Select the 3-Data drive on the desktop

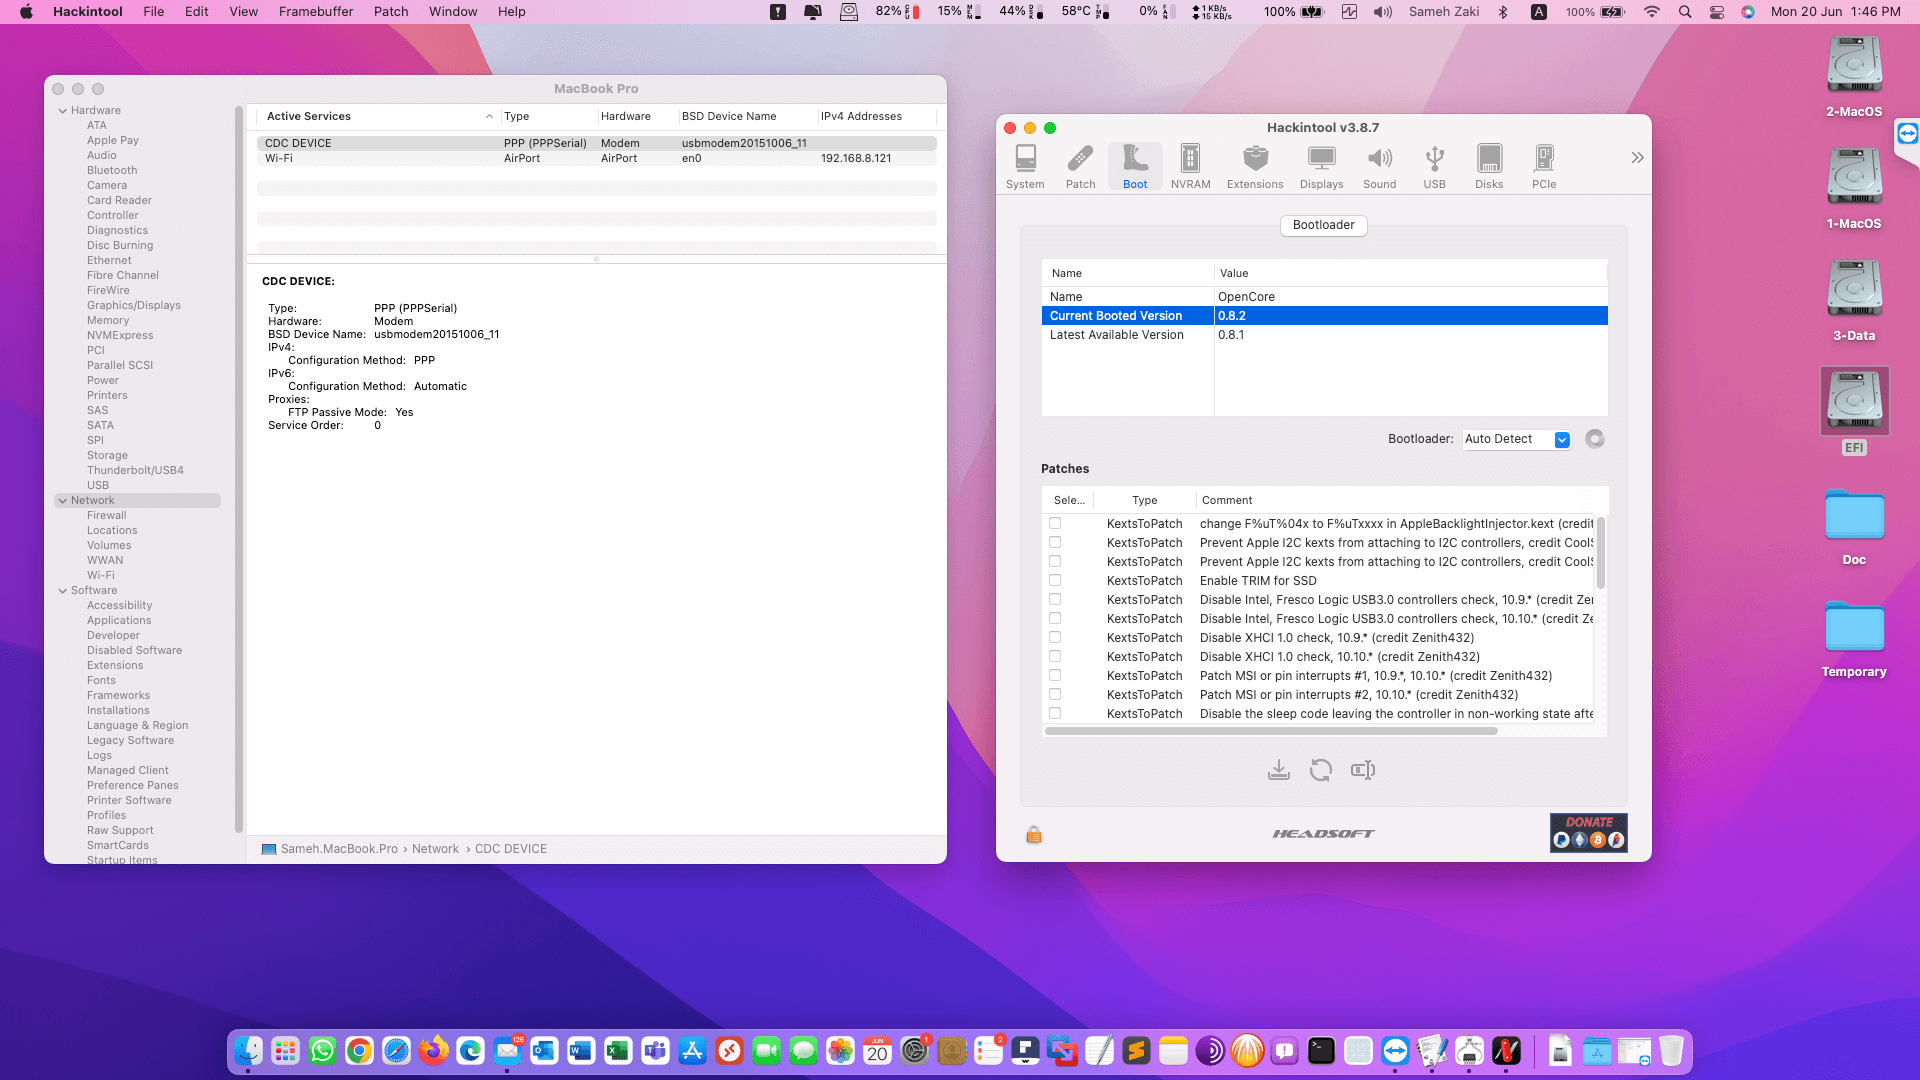tap(1854, 299)
